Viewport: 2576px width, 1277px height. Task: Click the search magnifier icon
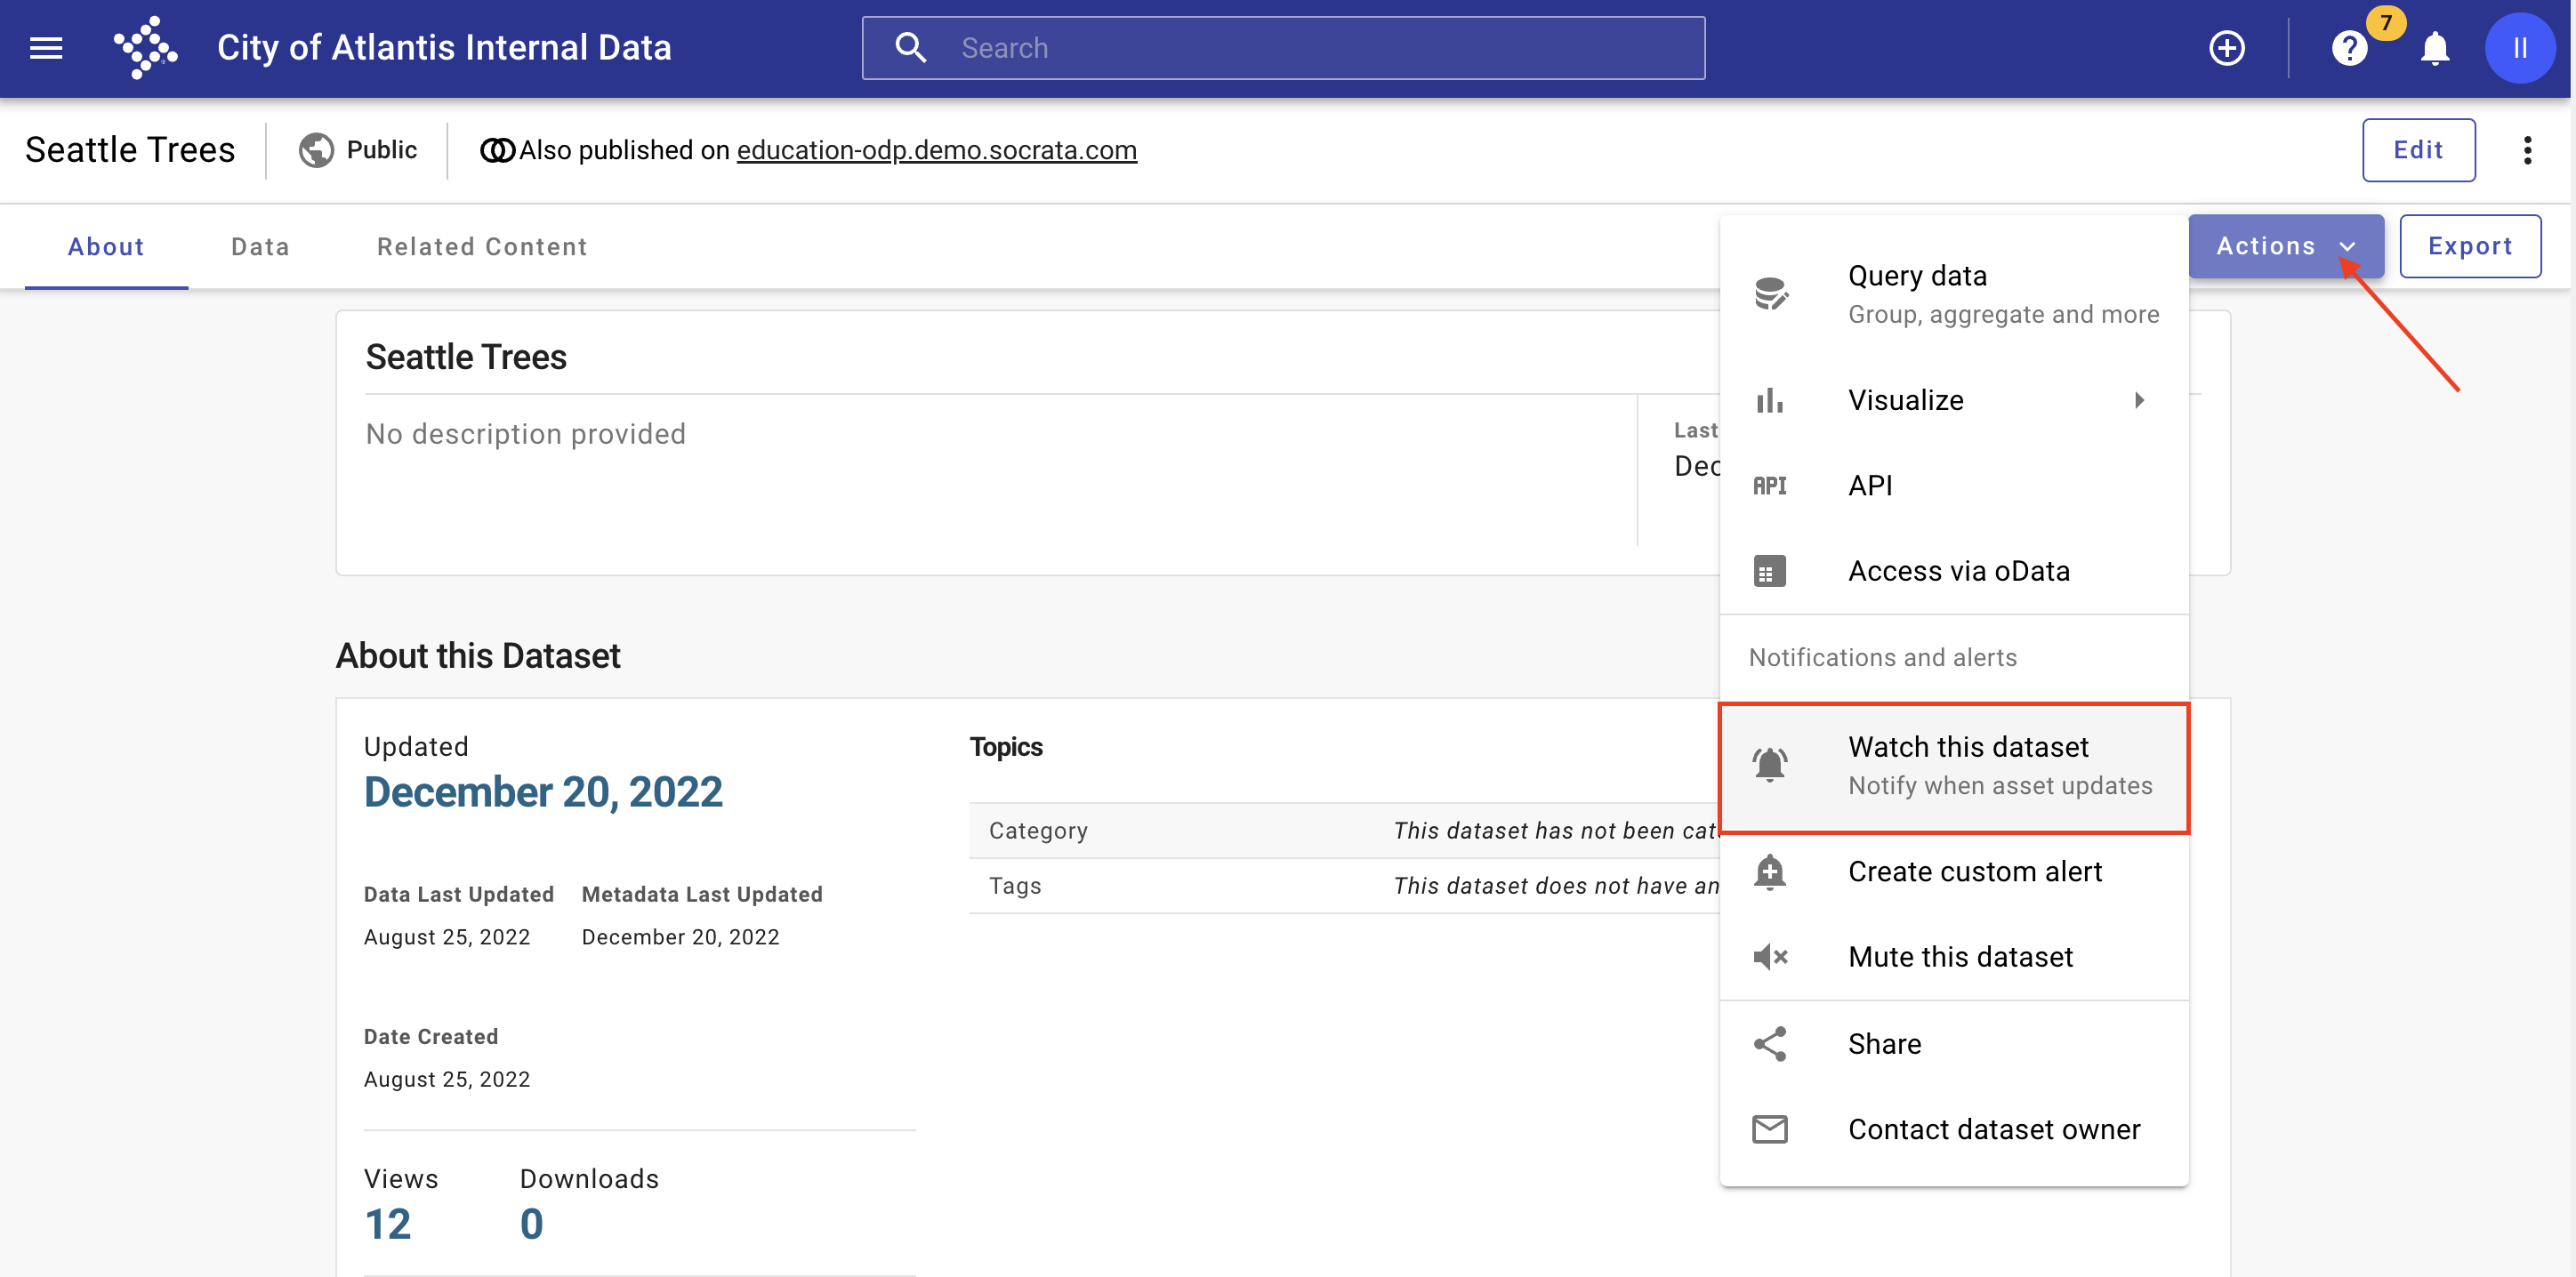point(910,48)
